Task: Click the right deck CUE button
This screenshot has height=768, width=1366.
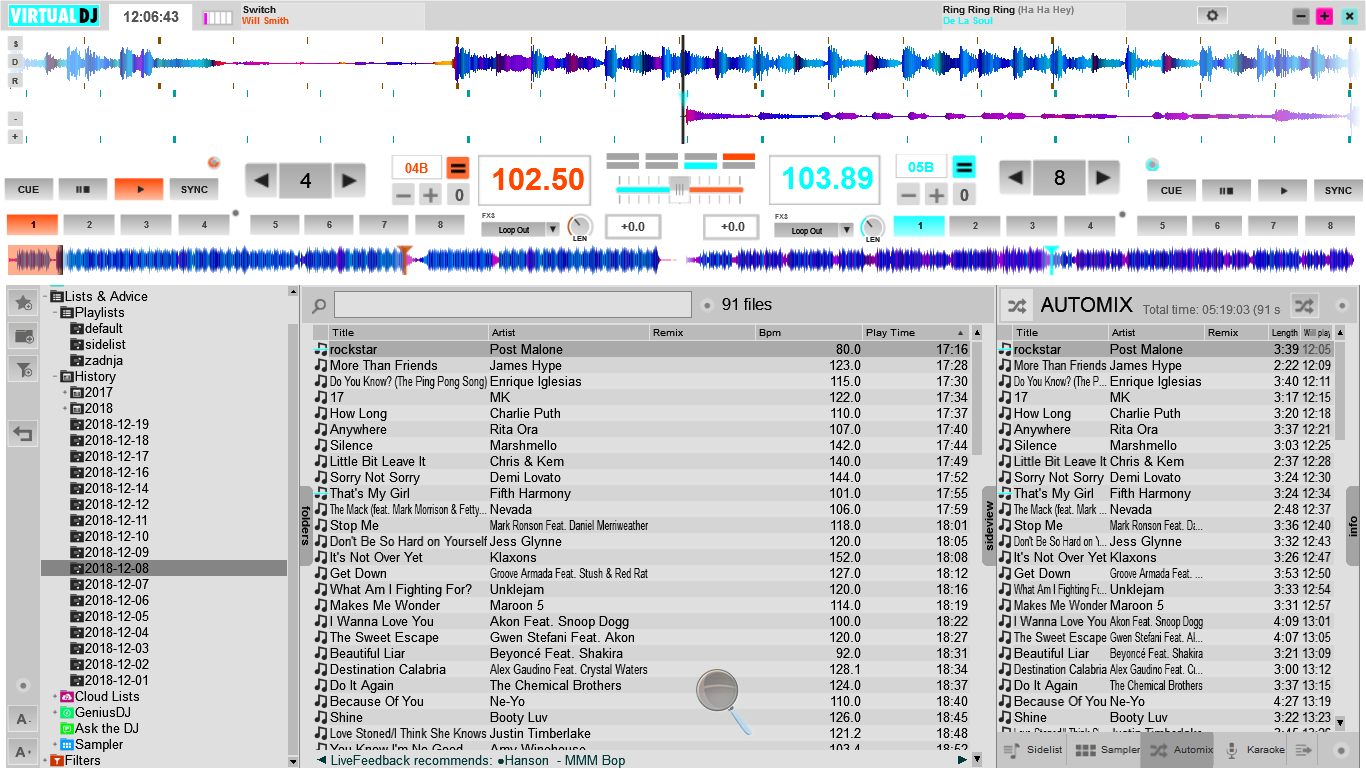Action: (x=1171, y=190)
